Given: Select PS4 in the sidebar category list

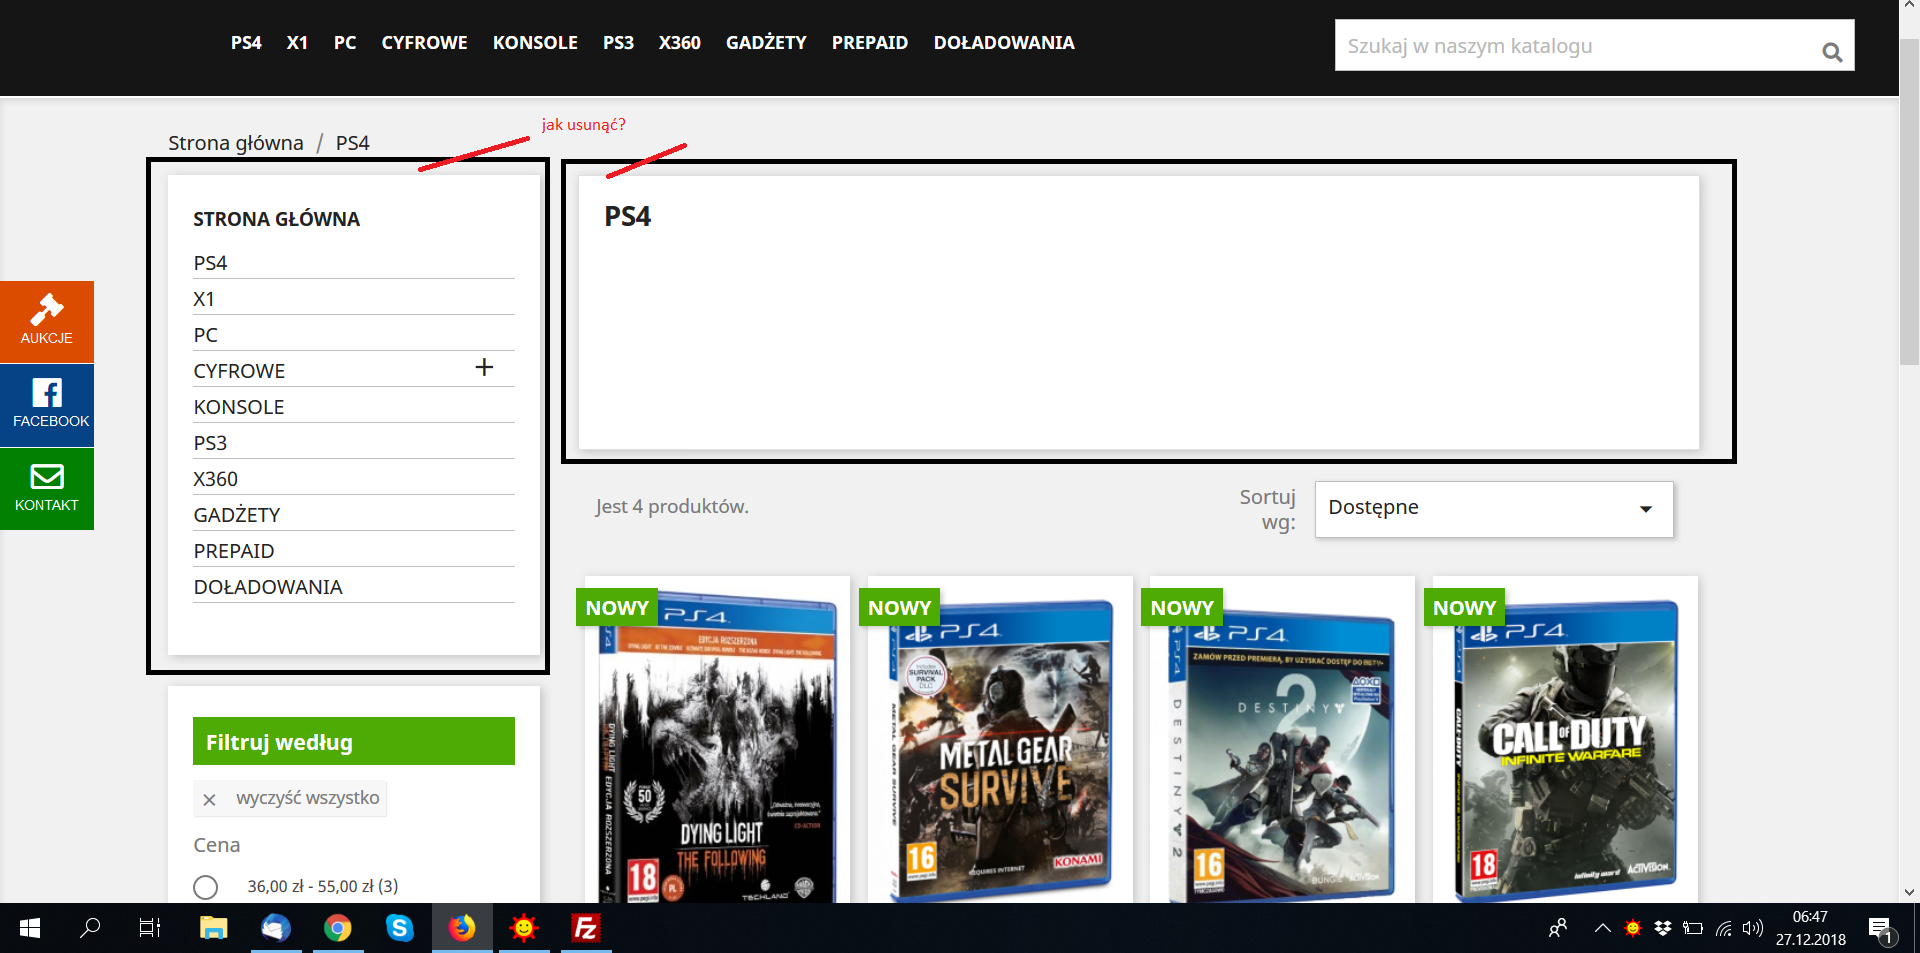Looking at the screenshot, I should coord(210,263).
